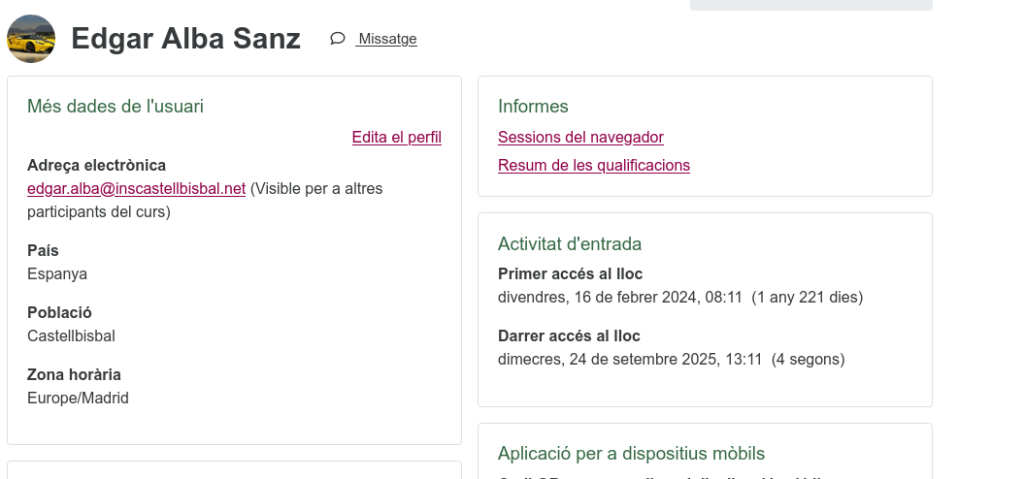Image resolution: width=1024 pixels, height=479 pixels.
Task: Click the Edgar Alba Sanz name heading
Action: point(186,39)
